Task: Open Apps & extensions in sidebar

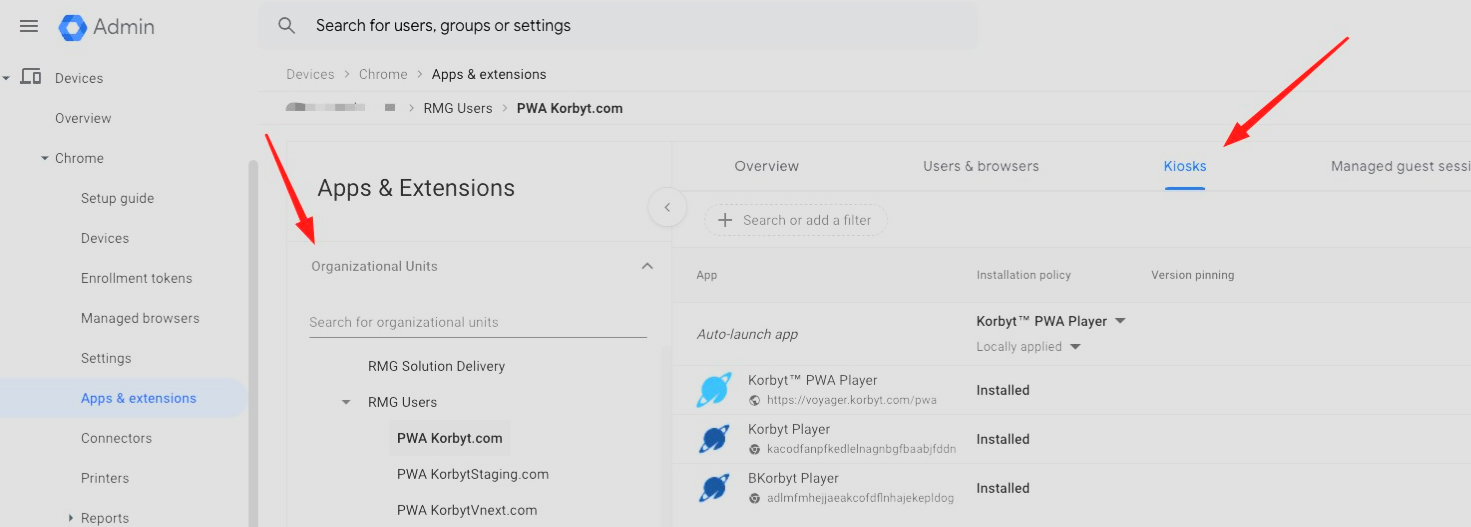Action: [138, 398]
